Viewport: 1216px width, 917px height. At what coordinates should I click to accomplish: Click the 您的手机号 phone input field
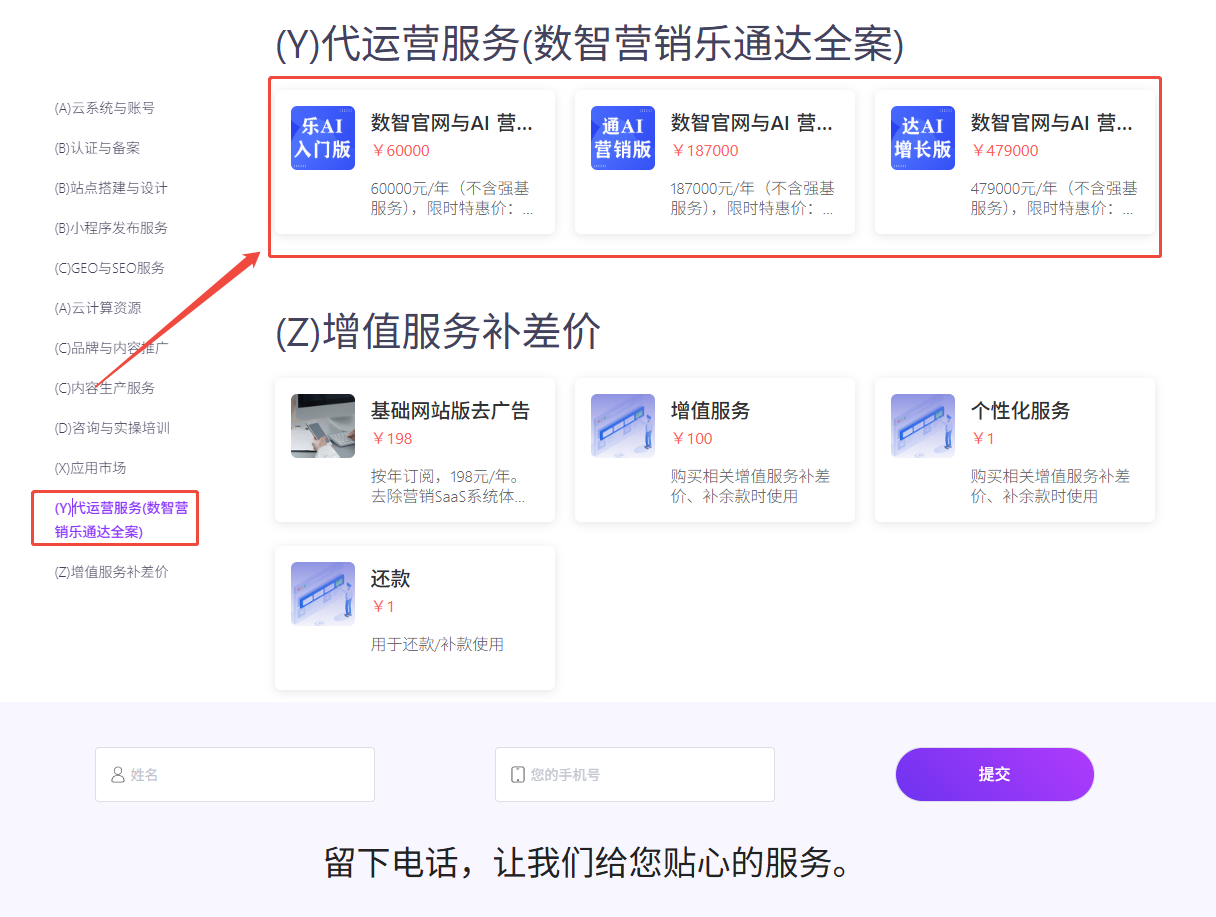[635, 774]
